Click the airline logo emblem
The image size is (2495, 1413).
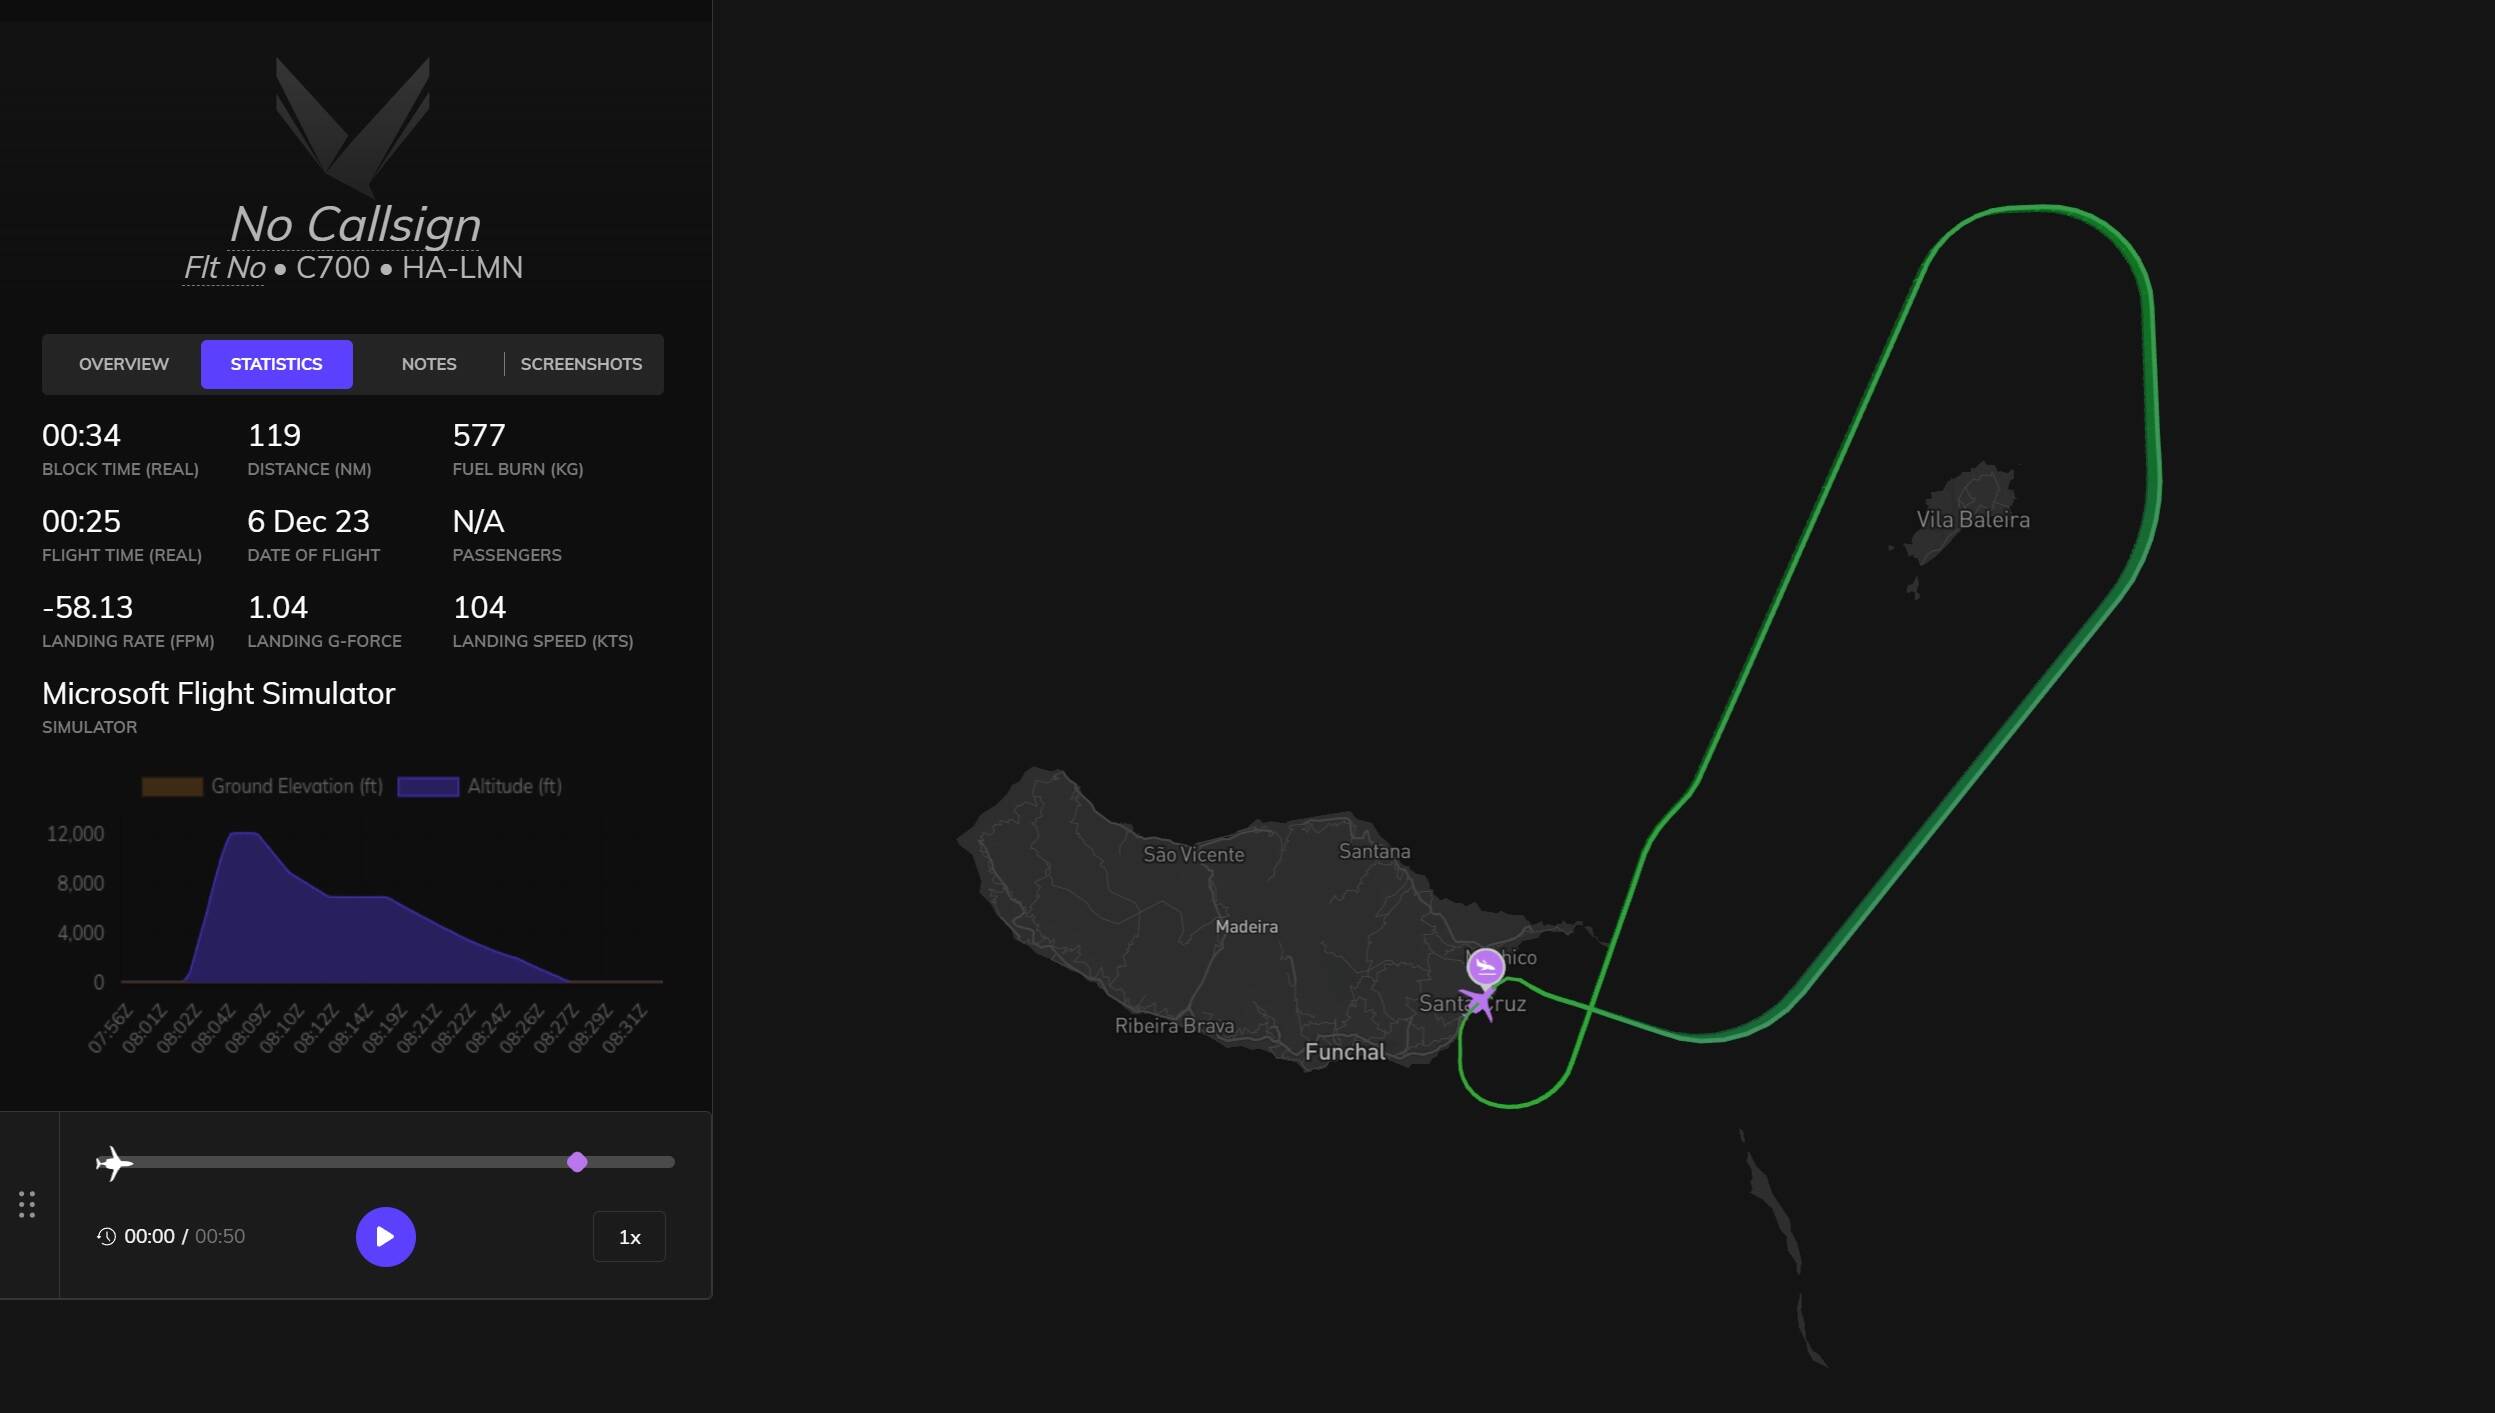click(x=353, y=124)
